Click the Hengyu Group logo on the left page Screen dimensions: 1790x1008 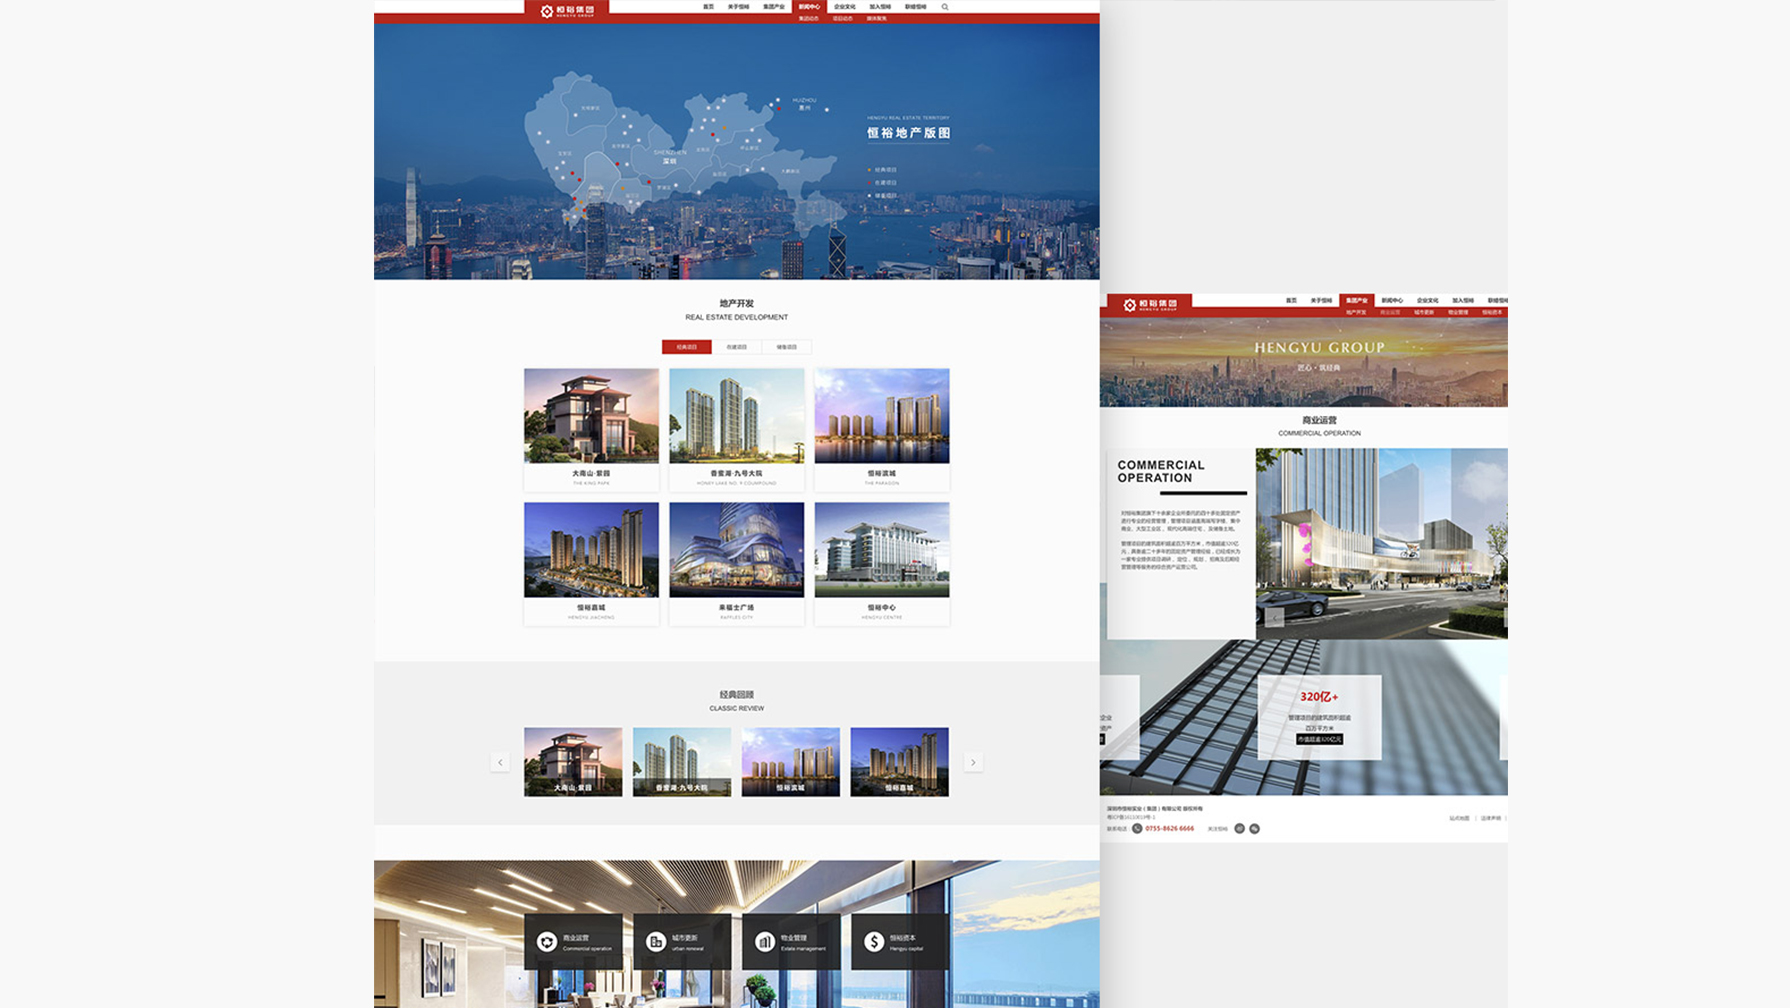[x=566, y=10]
